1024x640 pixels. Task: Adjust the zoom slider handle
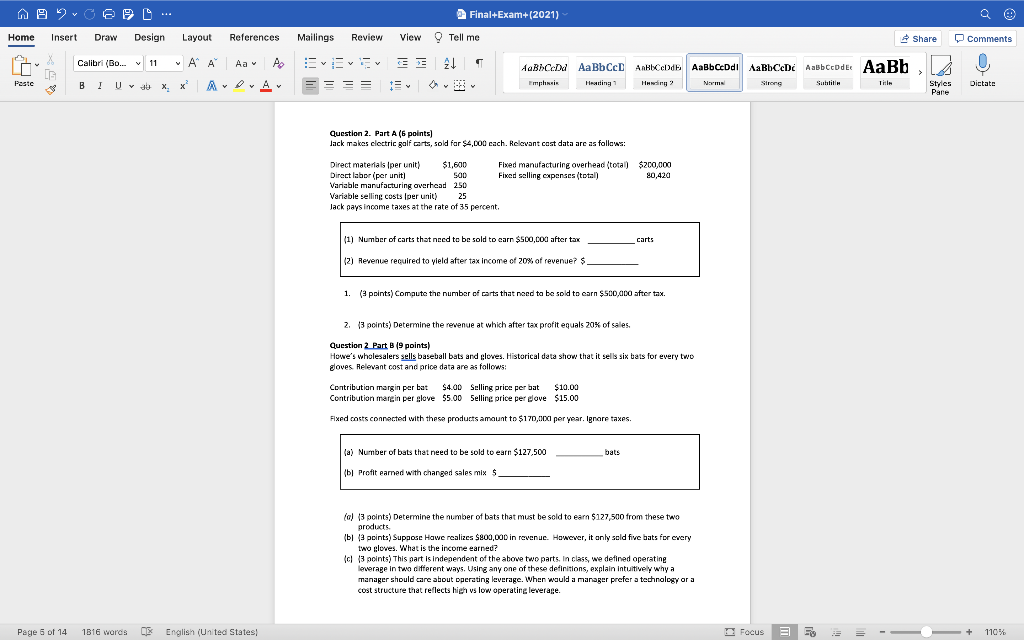(x=926, y=632)
